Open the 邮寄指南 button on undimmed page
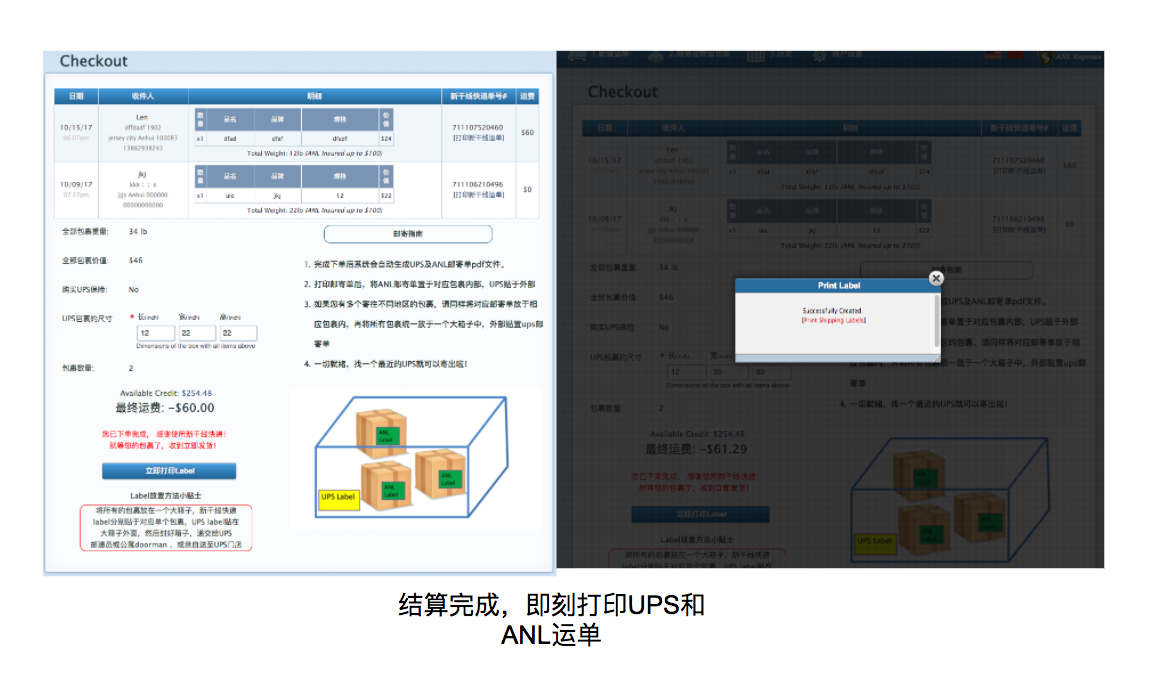The height and width of the screenshot is (700, 1151). pos(408,234)
